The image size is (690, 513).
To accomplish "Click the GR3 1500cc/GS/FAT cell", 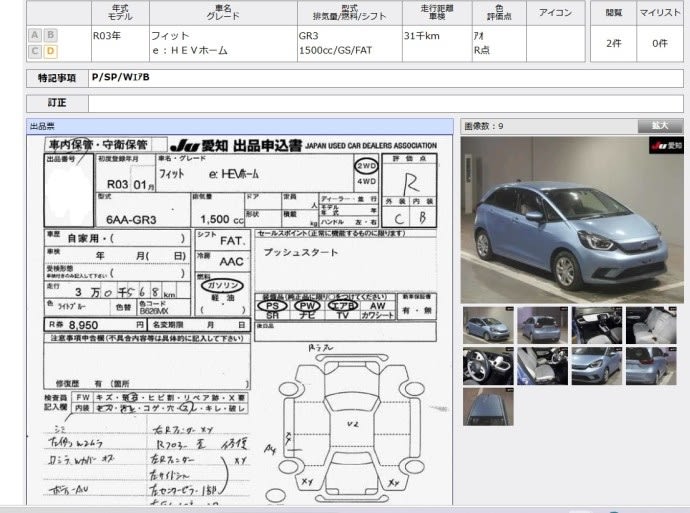I will (349, 43).
